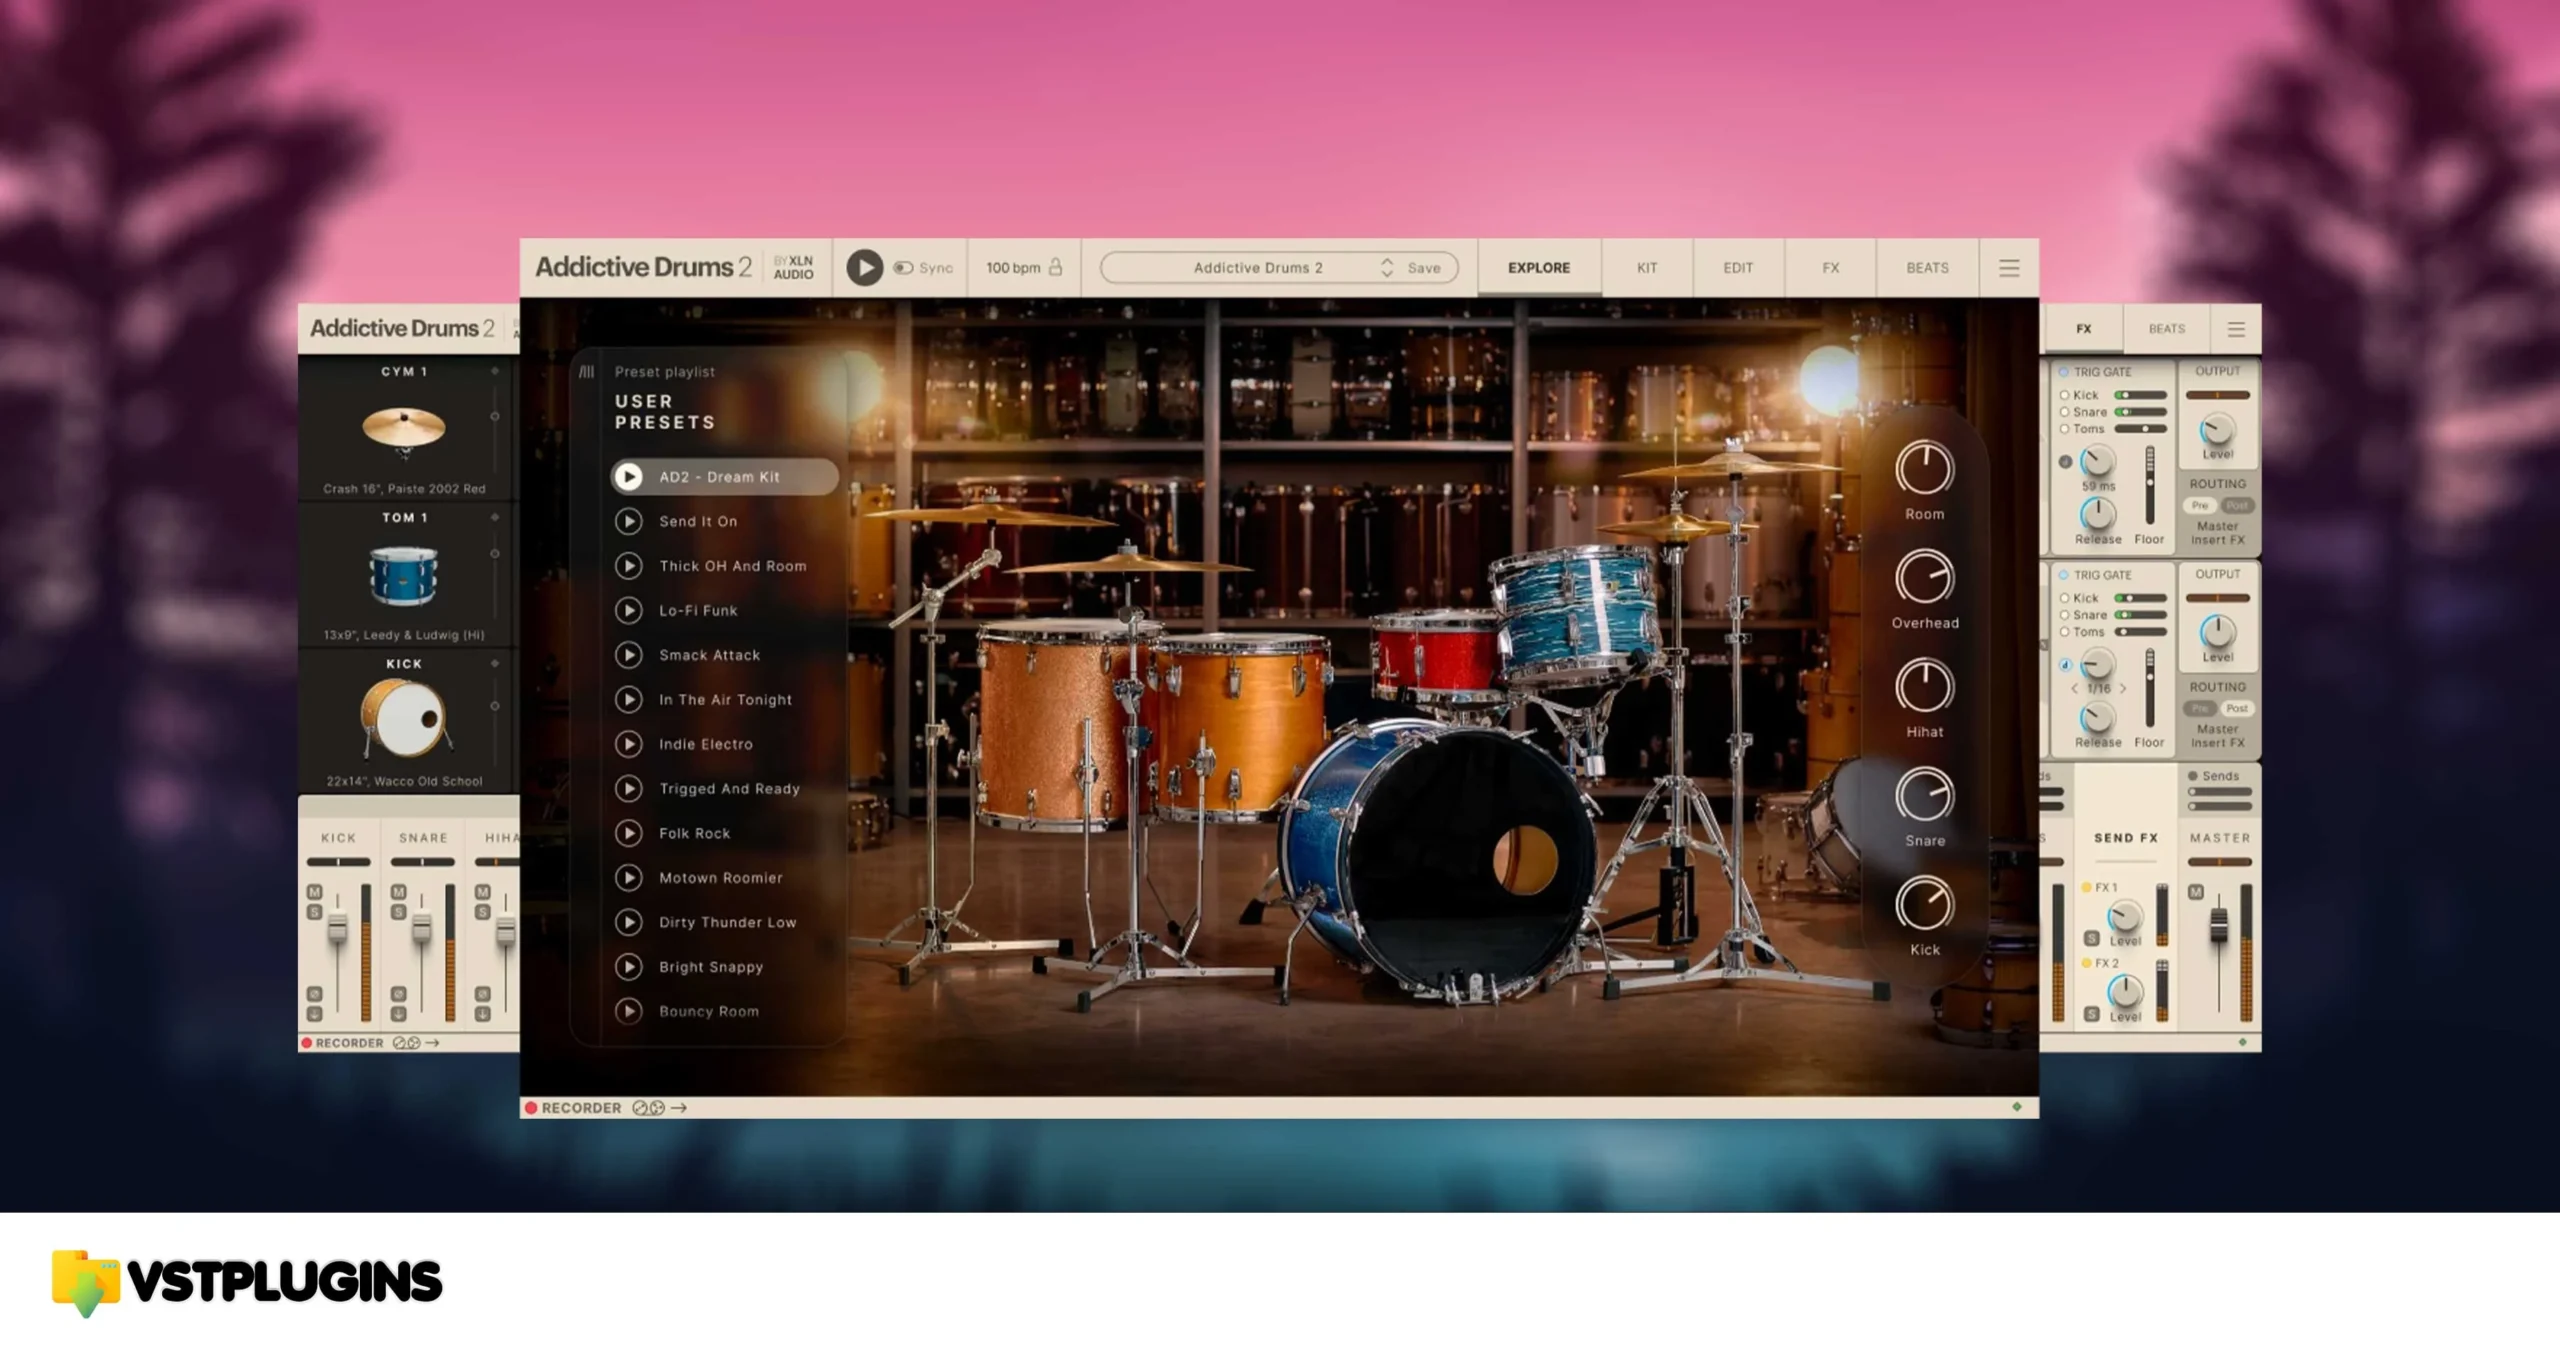Open preset selector arrows beside Addictive Drums 2
The height and width of the screenshot is (1357, 2560).
coord(1386,268)
